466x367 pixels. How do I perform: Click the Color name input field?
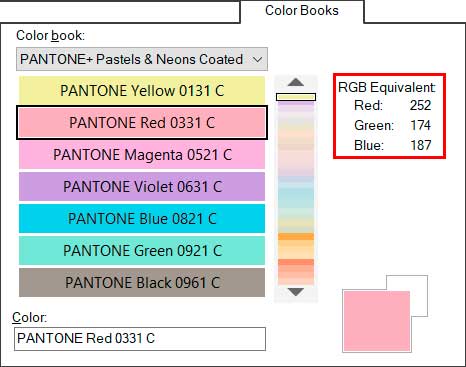(140, 339)
